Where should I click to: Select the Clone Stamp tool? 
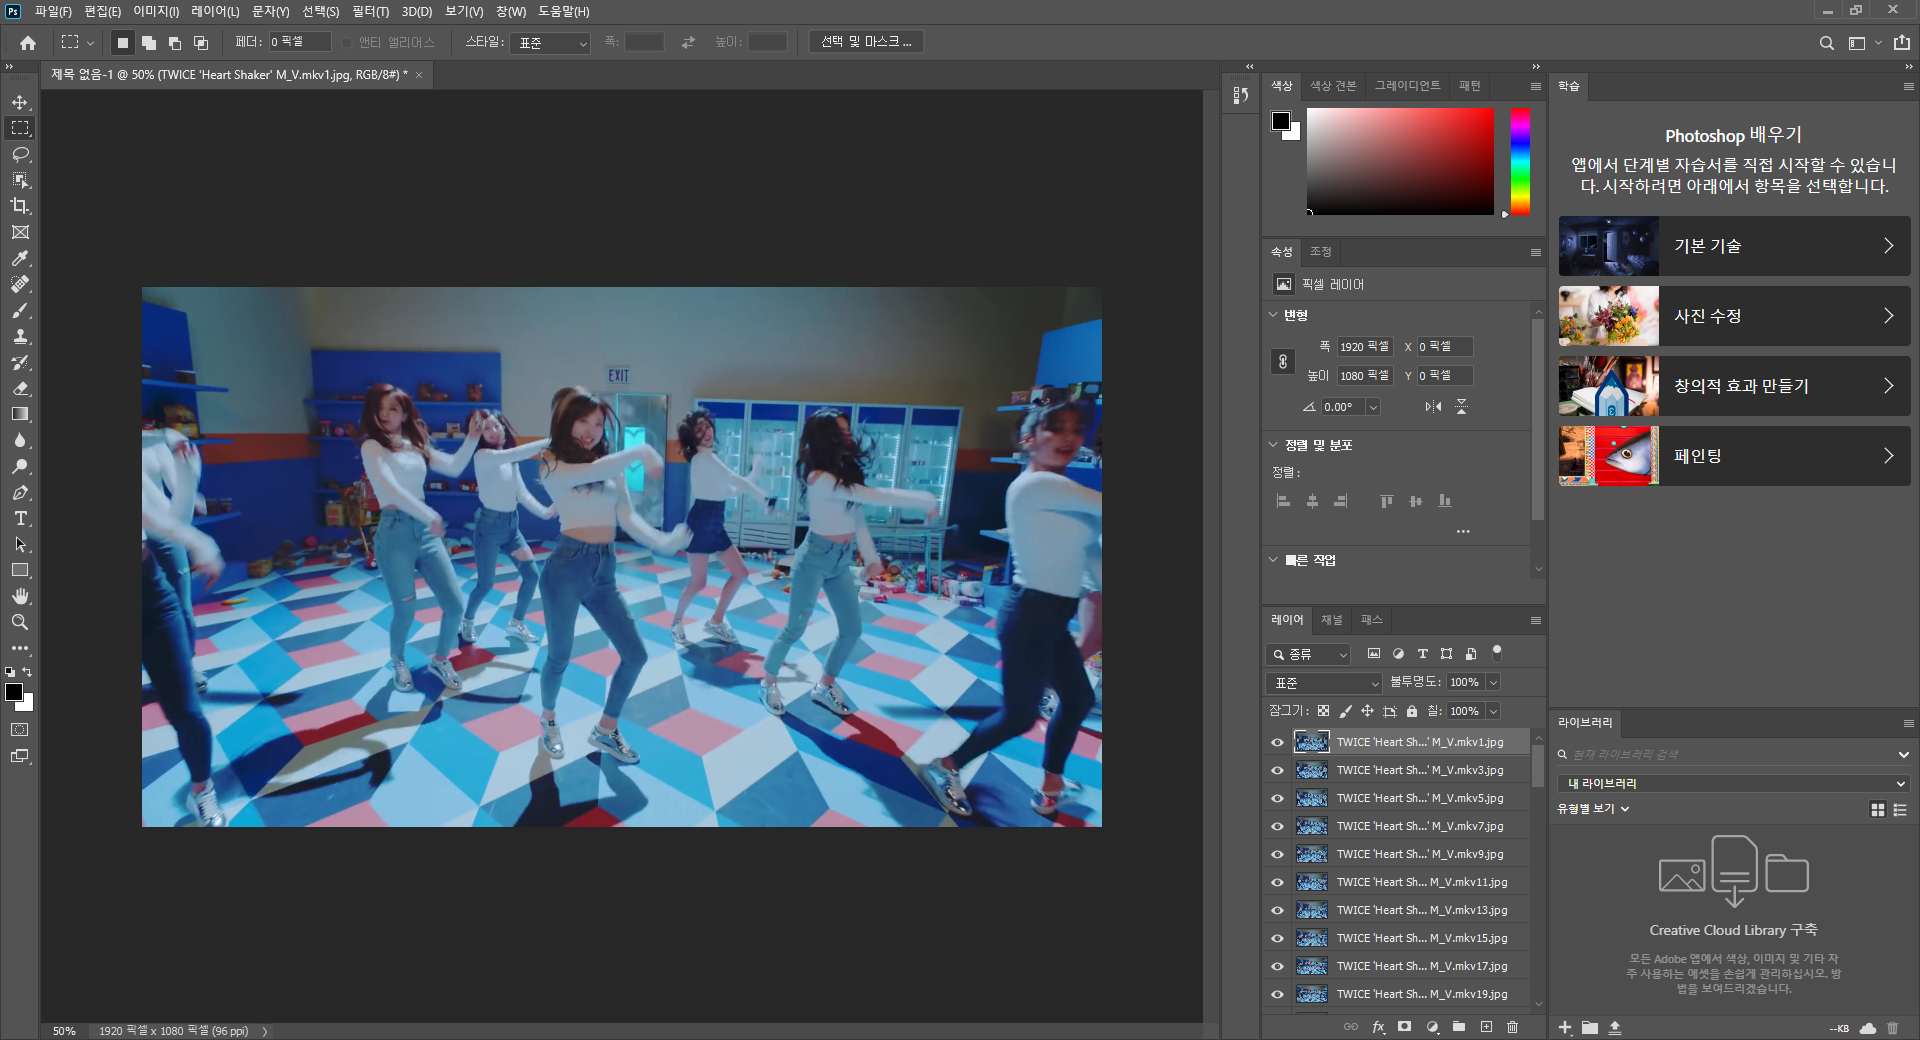click(20, 336)
